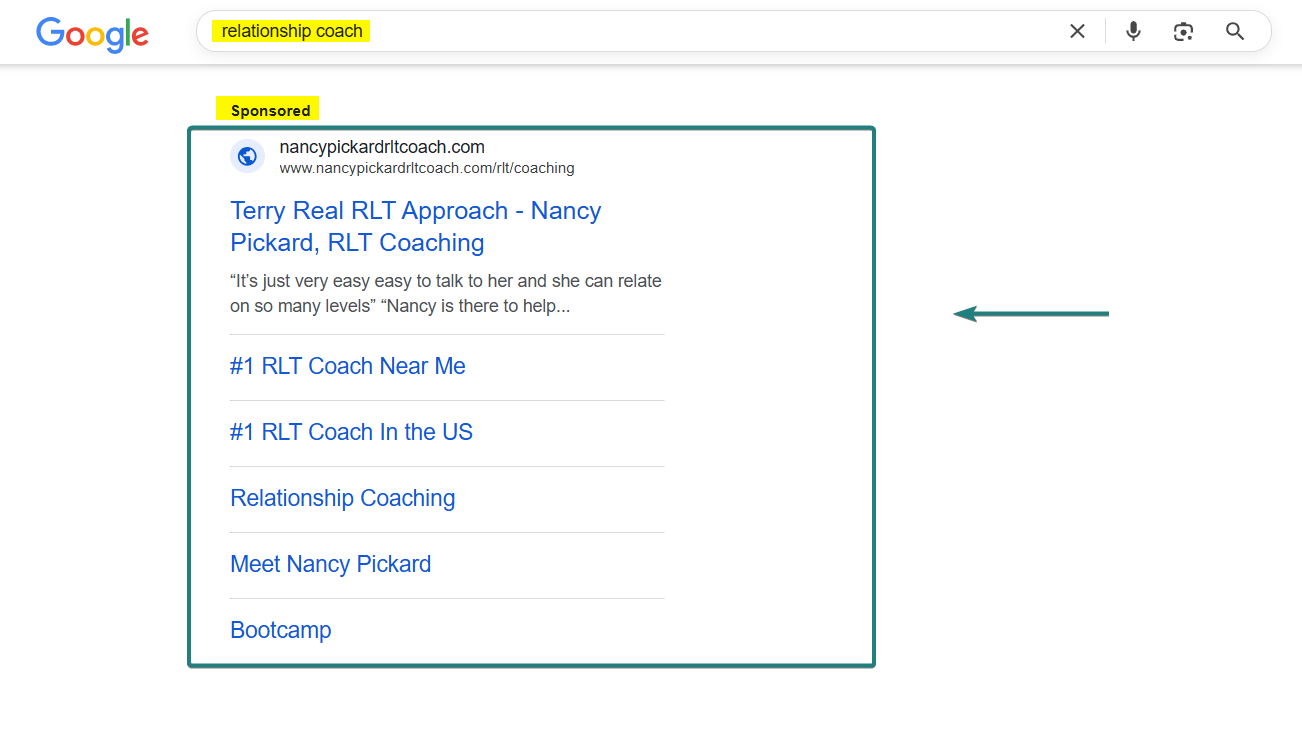The height and width of the screenshot is (729, 1302).
Task: Click the nancypickardrltcoach.com site name
Action: [x=382, y=147]
